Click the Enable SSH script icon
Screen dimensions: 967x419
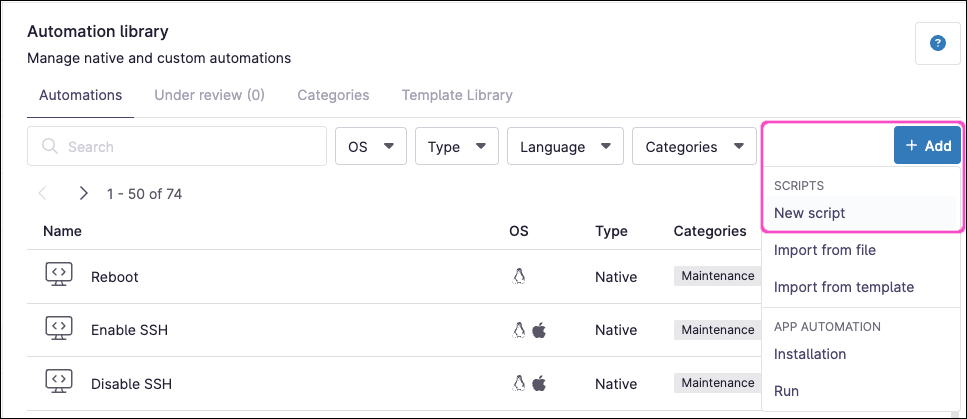click(59, 330)
